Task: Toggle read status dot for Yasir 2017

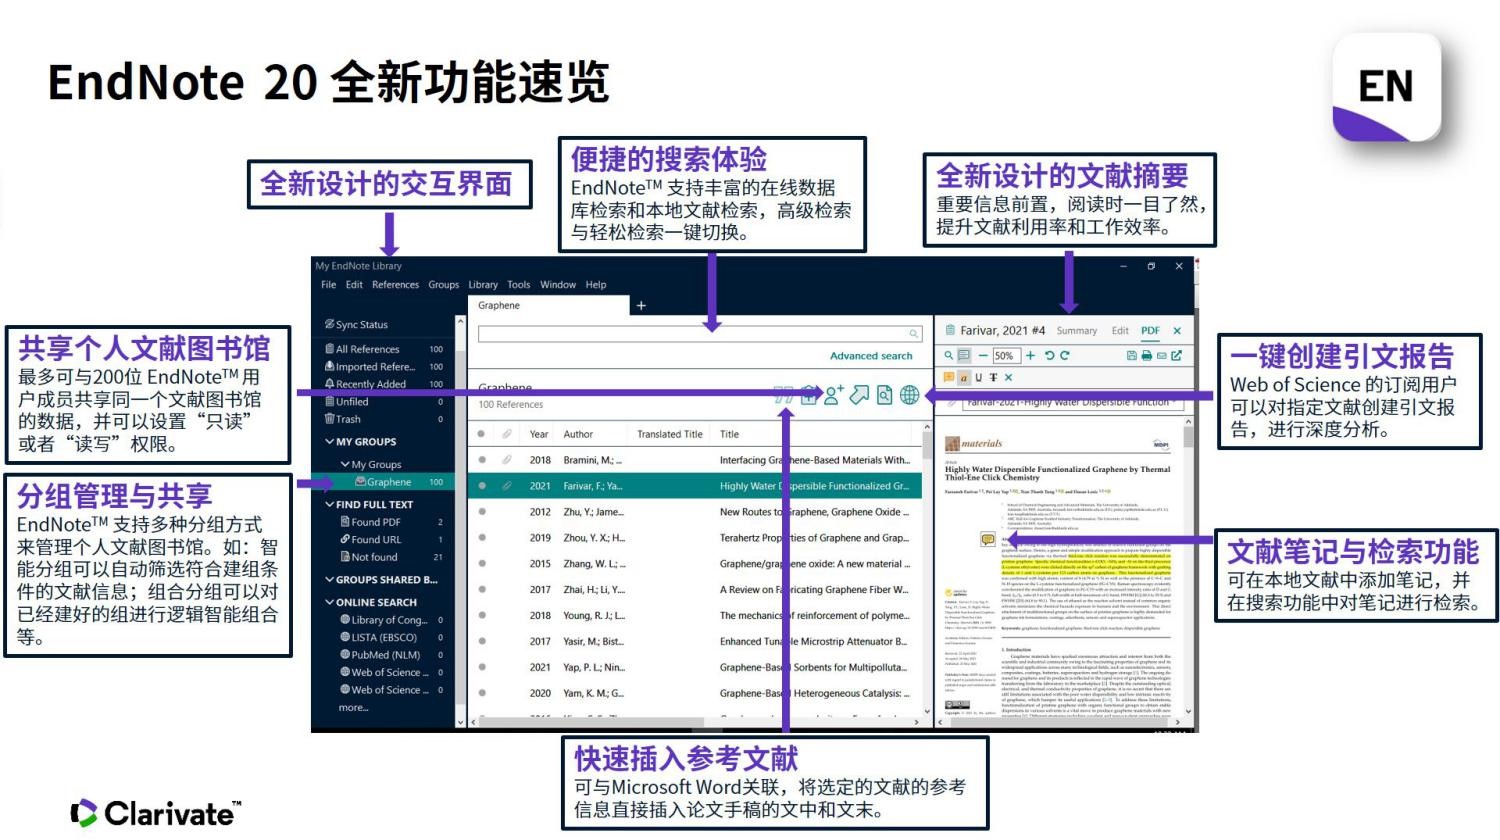Action: 481,641
